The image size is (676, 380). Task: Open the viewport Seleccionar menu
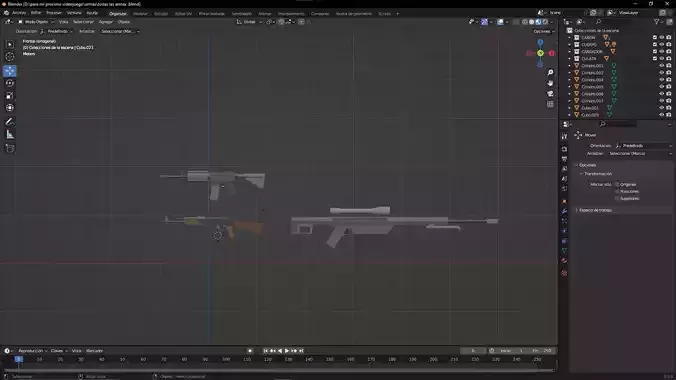coord(83,22)
